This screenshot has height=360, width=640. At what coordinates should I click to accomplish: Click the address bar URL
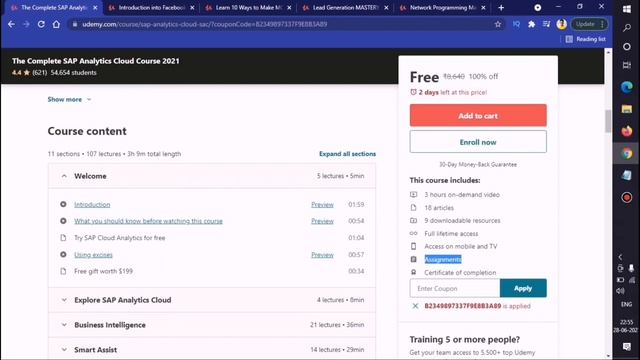pyautogui.click(x=204, y=24)
